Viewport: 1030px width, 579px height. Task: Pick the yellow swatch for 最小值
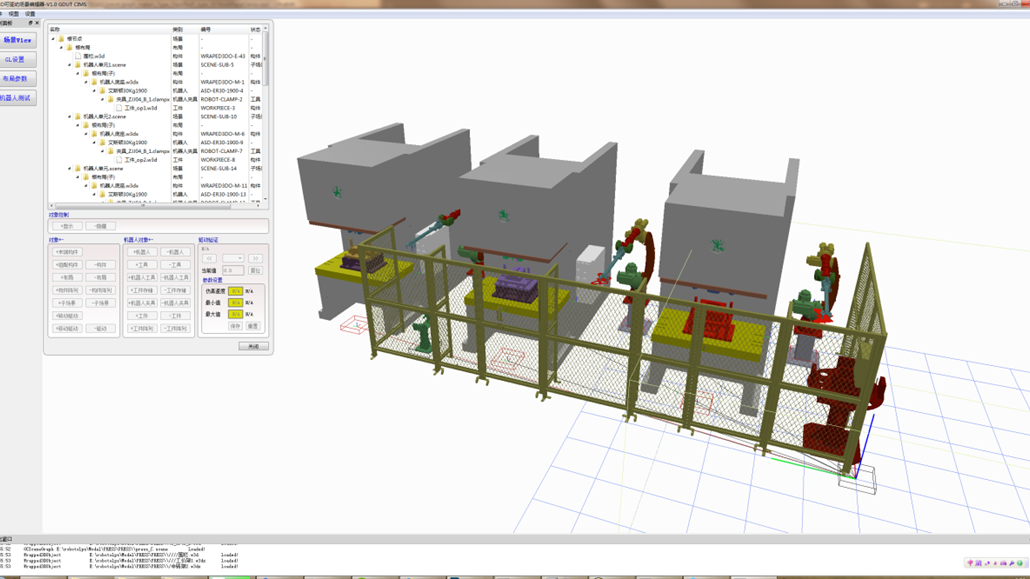click(235, 303)
